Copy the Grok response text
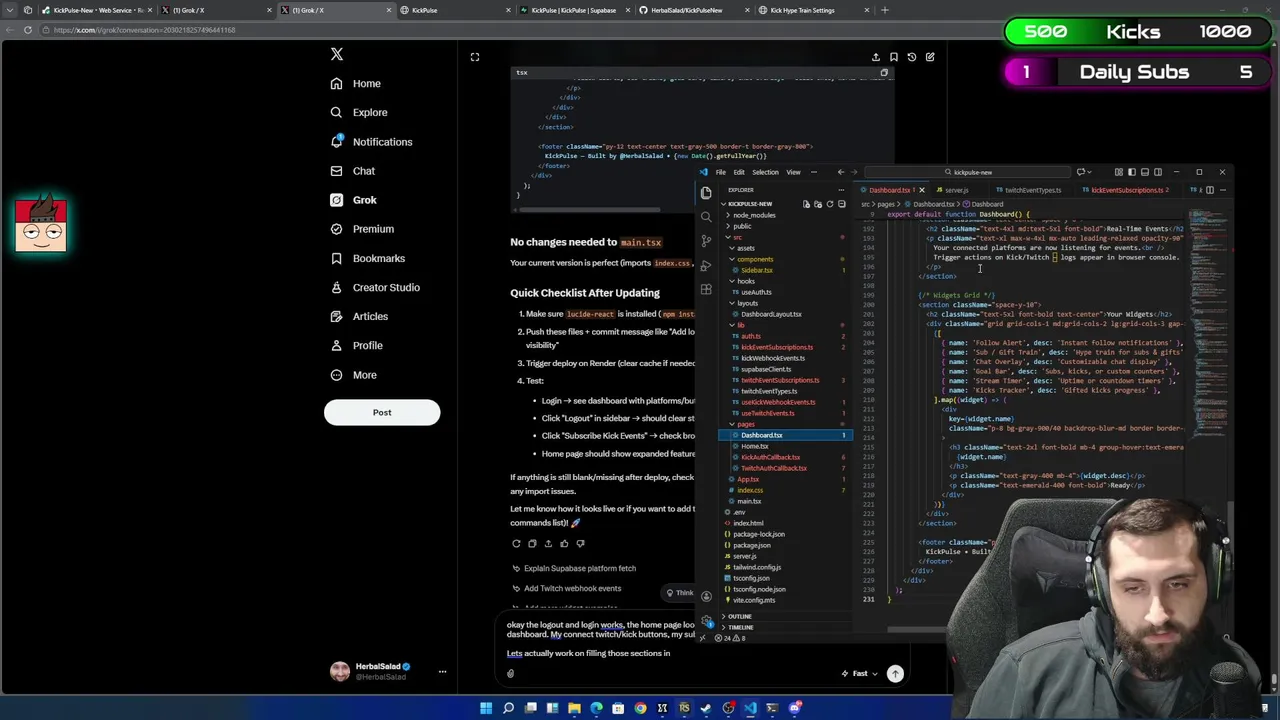 tap(532, 543)
